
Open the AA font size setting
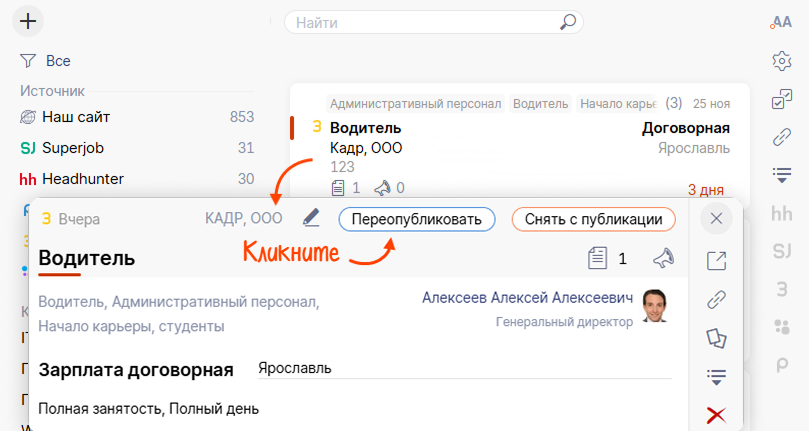pyautogui.click(x=781, y=22)
